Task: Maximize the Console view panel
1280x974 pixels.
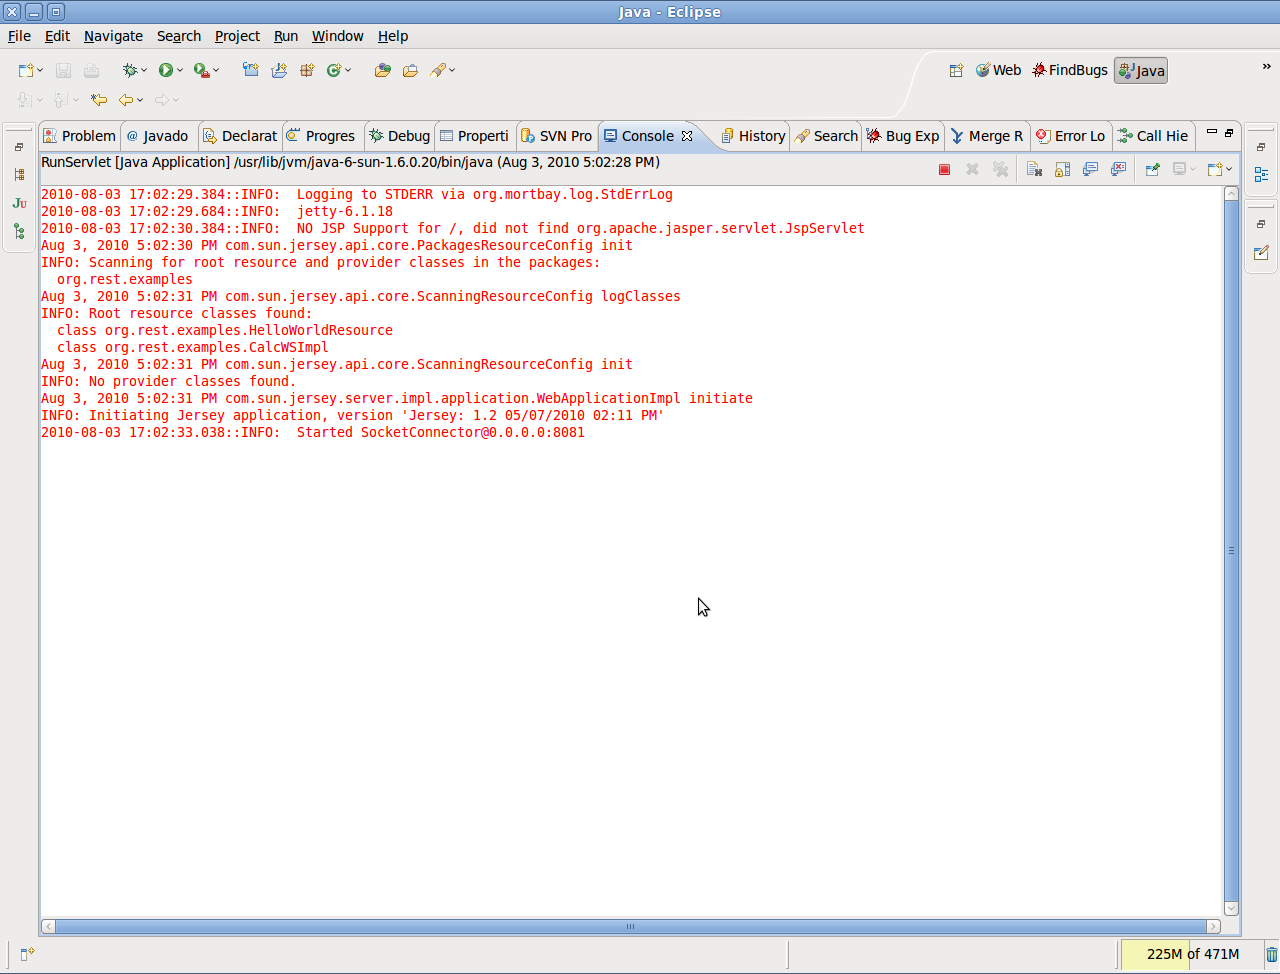Action: [1229, 132]
